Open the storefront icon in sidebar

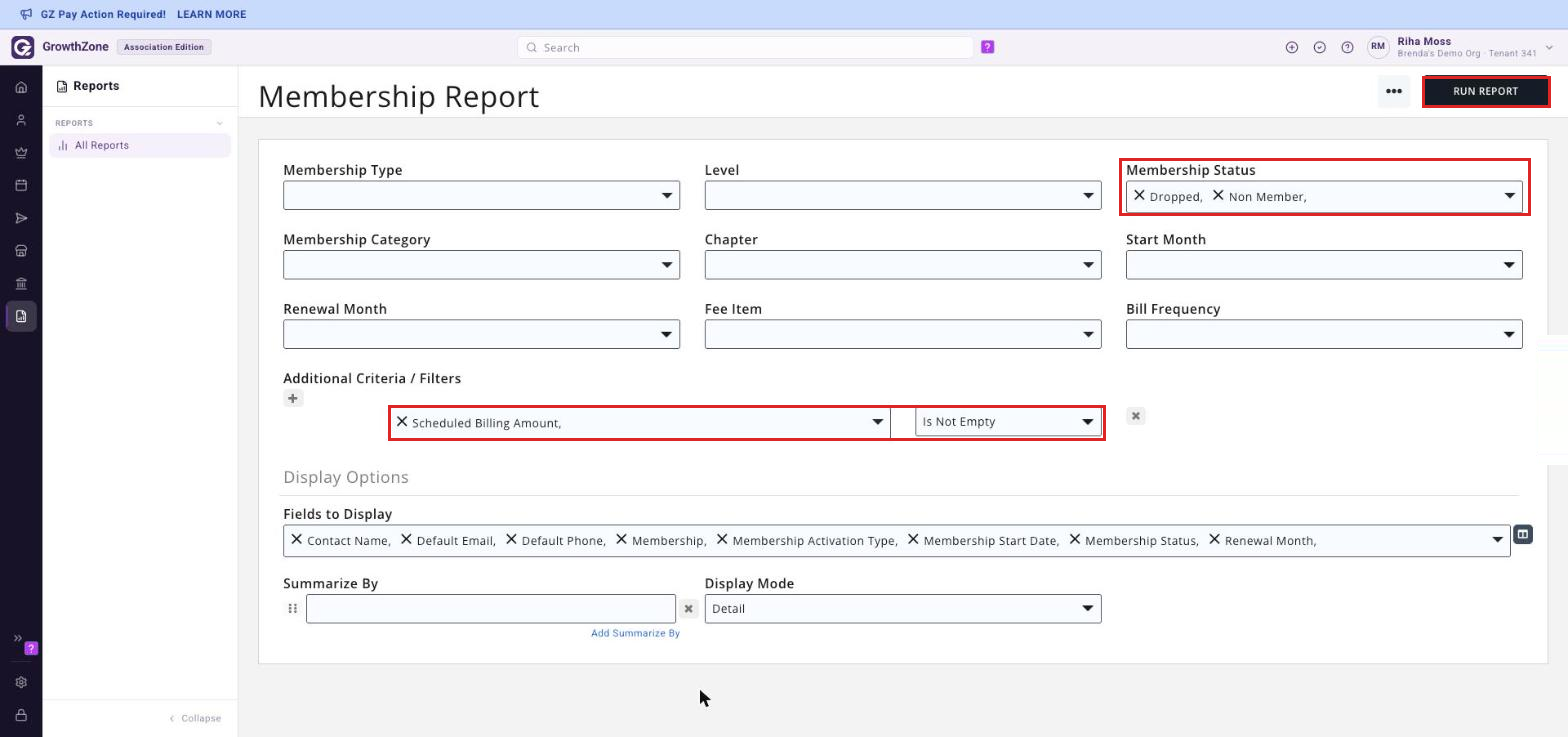21,251
